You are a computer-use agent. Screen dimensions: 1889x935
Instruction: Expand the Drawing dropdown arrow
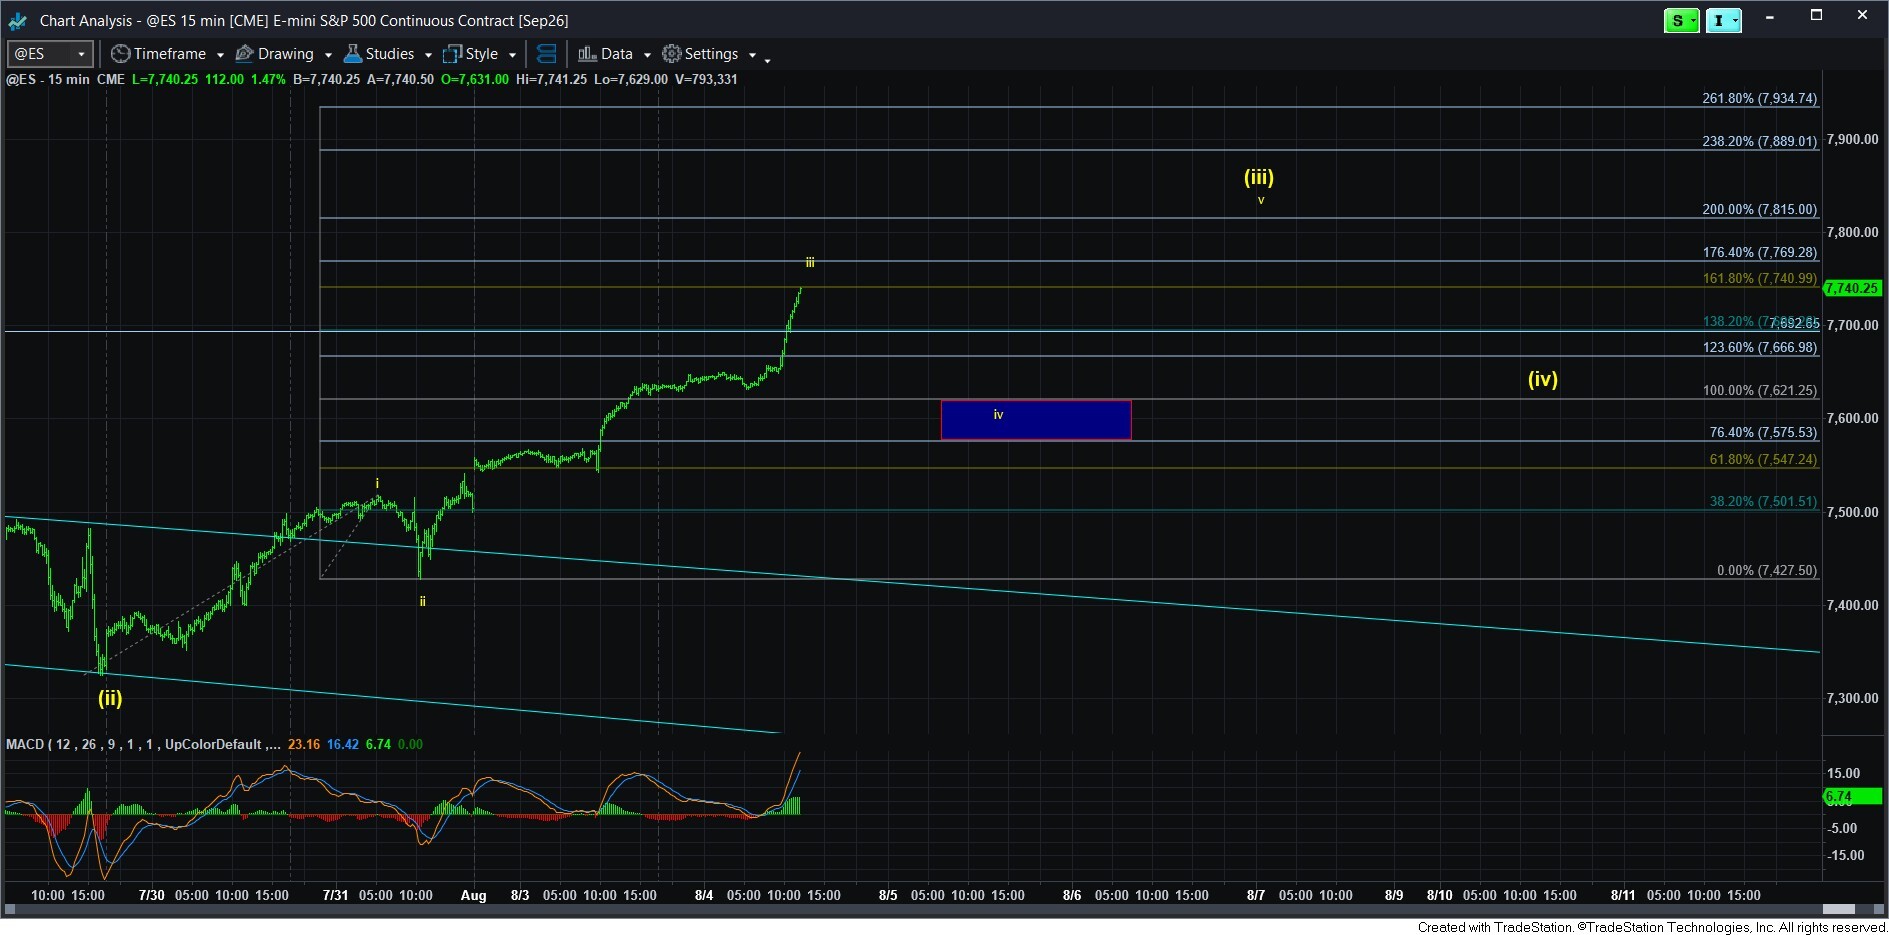[x=328, y=55]
